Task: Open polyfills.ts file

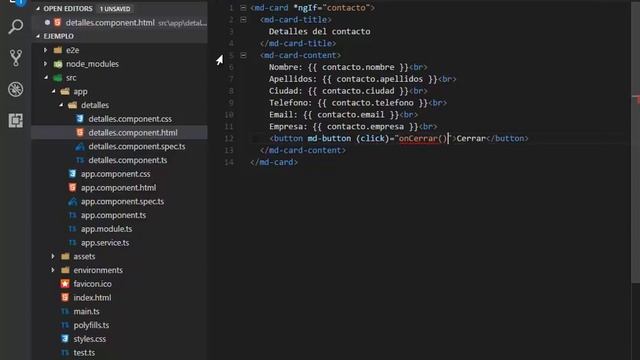Action: point(91,325)
